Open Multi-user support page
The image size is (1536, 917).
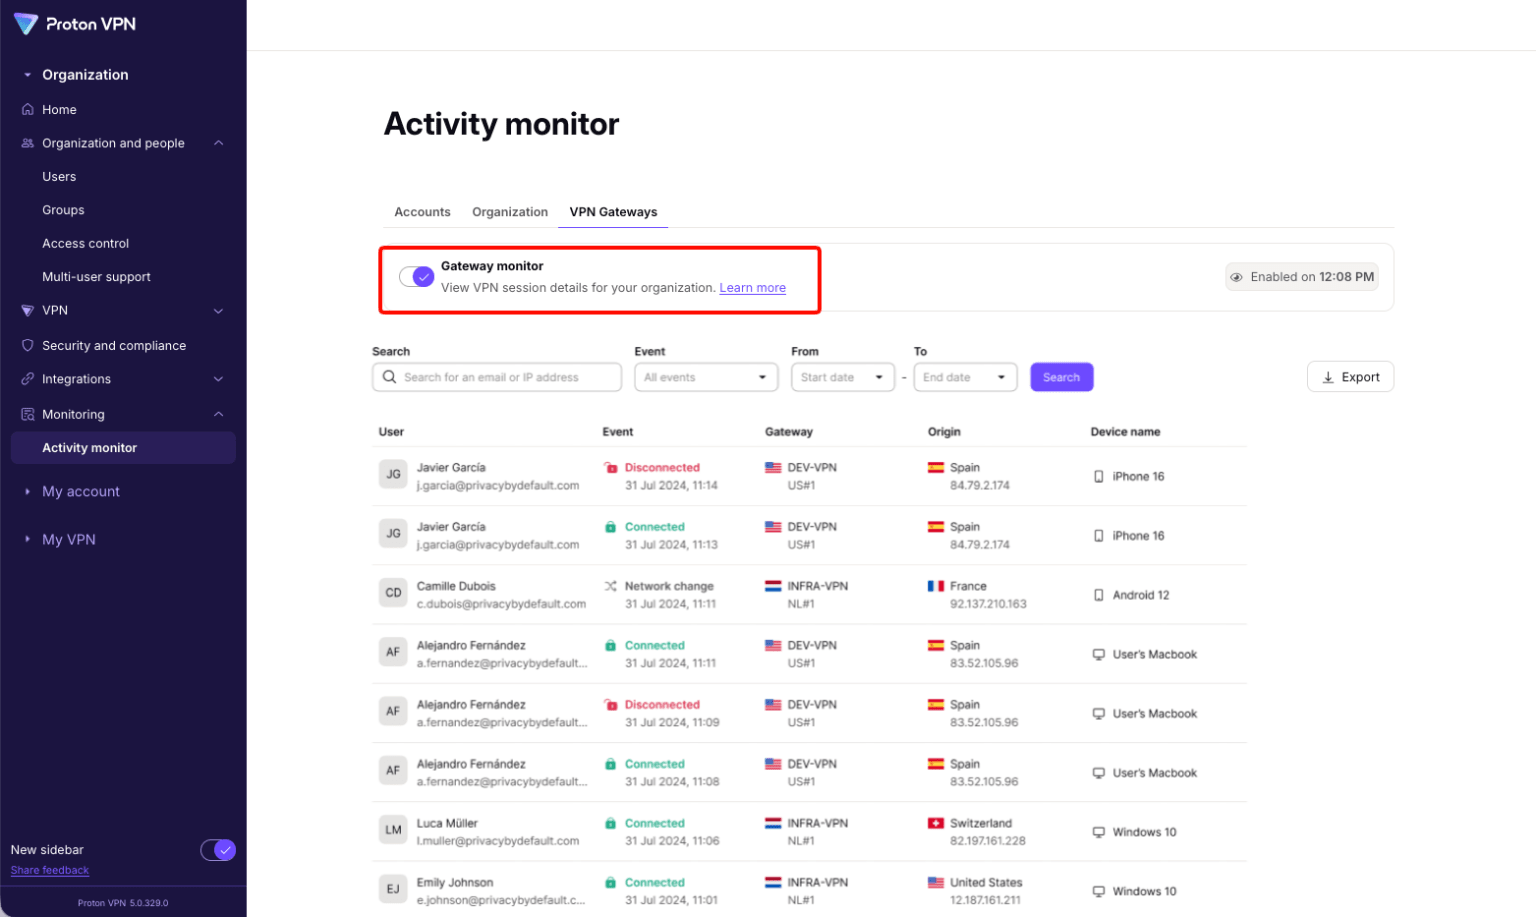click(x=96, y=277)
